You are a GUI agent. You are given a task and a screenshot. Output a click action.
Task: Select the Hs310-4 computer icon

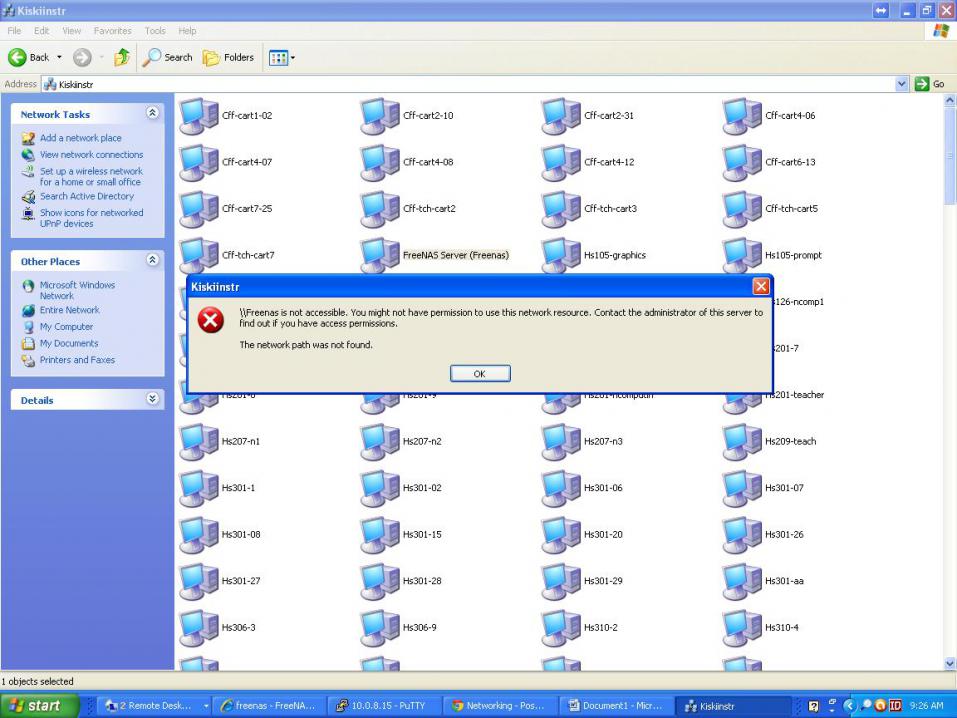click(742, 627)
